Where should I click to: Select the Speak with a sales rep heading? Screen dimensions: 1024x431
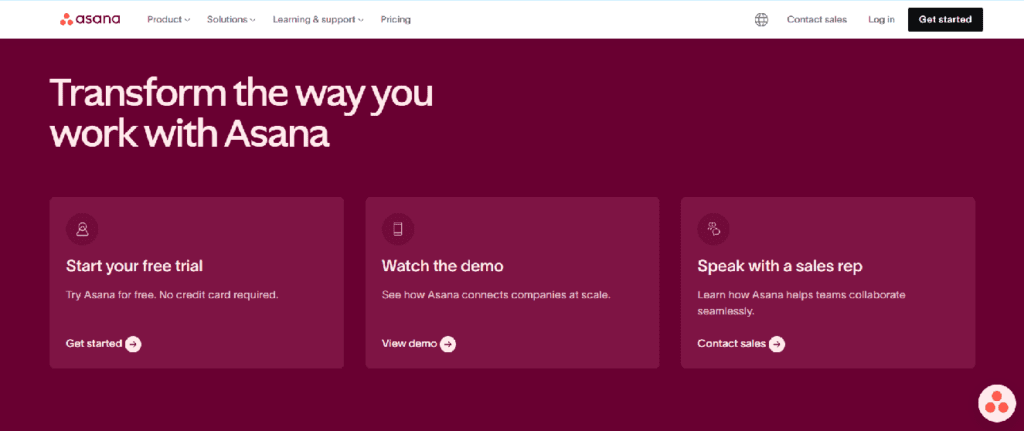[x=779, y=266]
